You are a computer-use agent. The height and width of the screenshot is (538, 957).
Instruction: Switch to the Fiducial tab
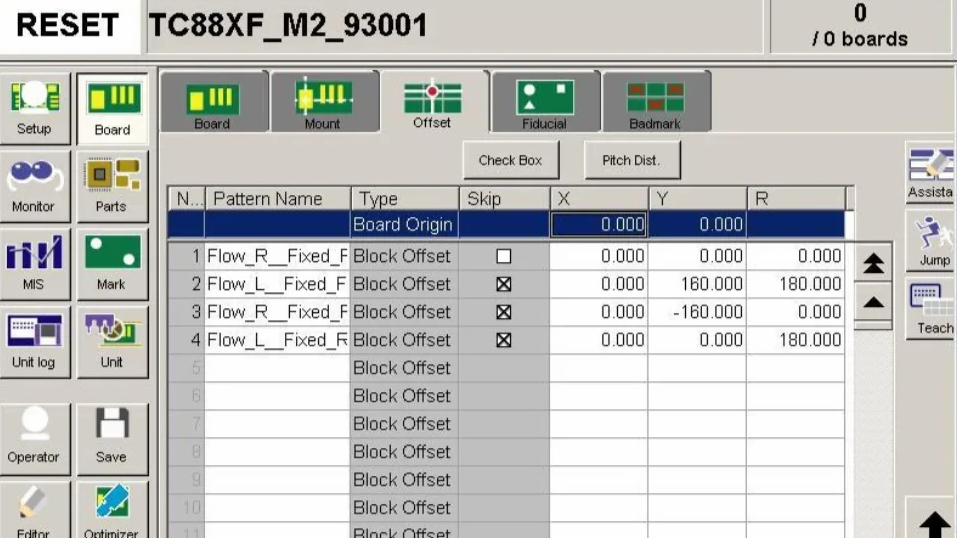pyautogui.click(x=544, y=104)
